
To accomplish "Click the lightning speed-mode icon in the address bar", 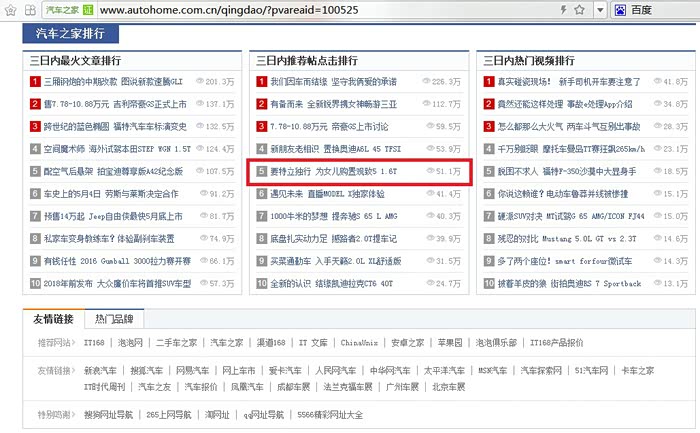I will [x=563, y=10].
